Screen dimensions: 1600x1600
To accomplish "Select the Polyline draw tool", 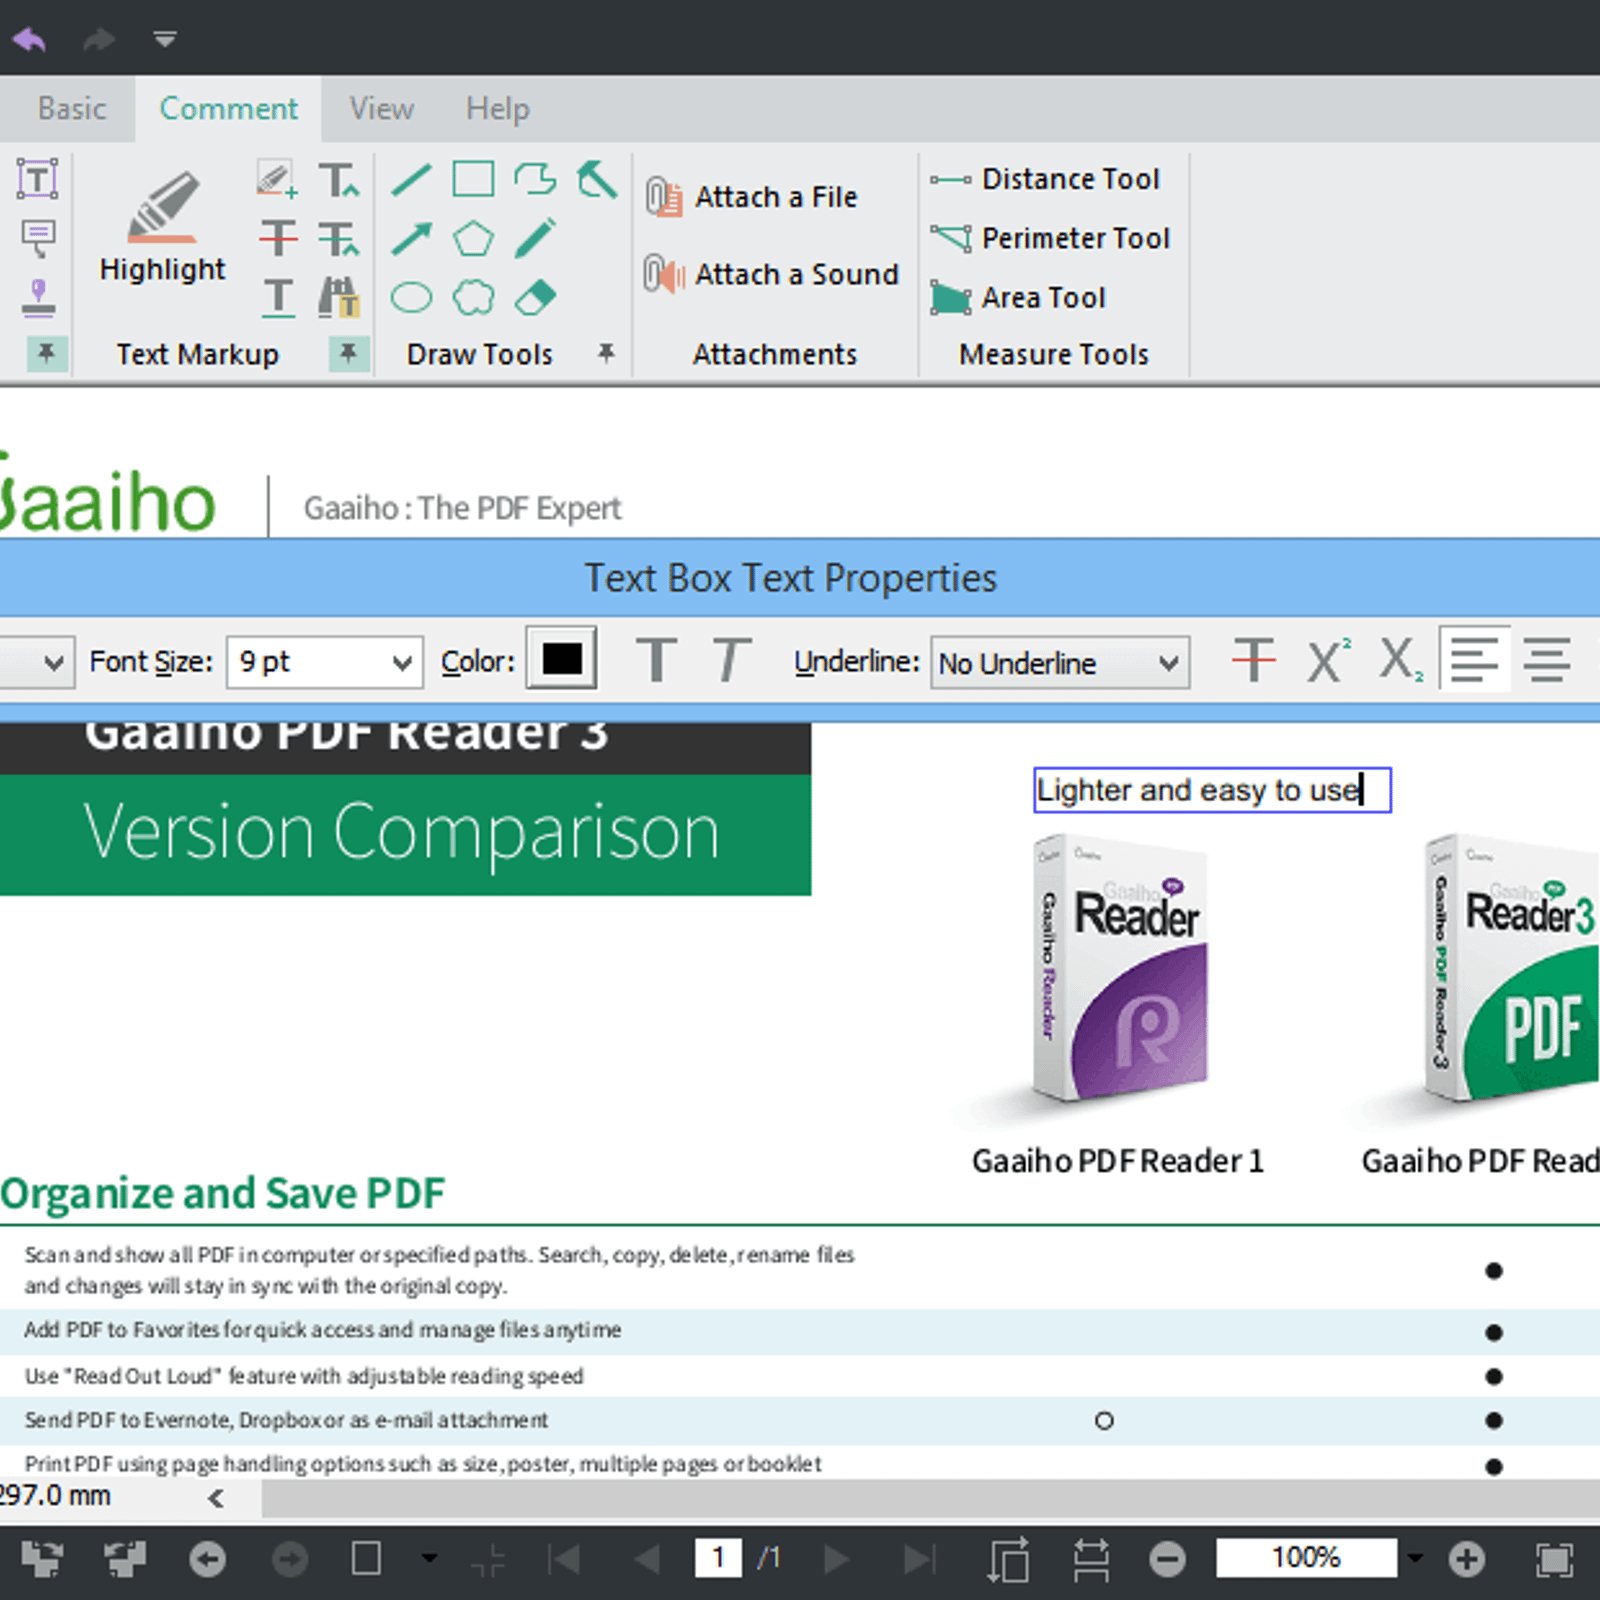I will coord(535,179).
